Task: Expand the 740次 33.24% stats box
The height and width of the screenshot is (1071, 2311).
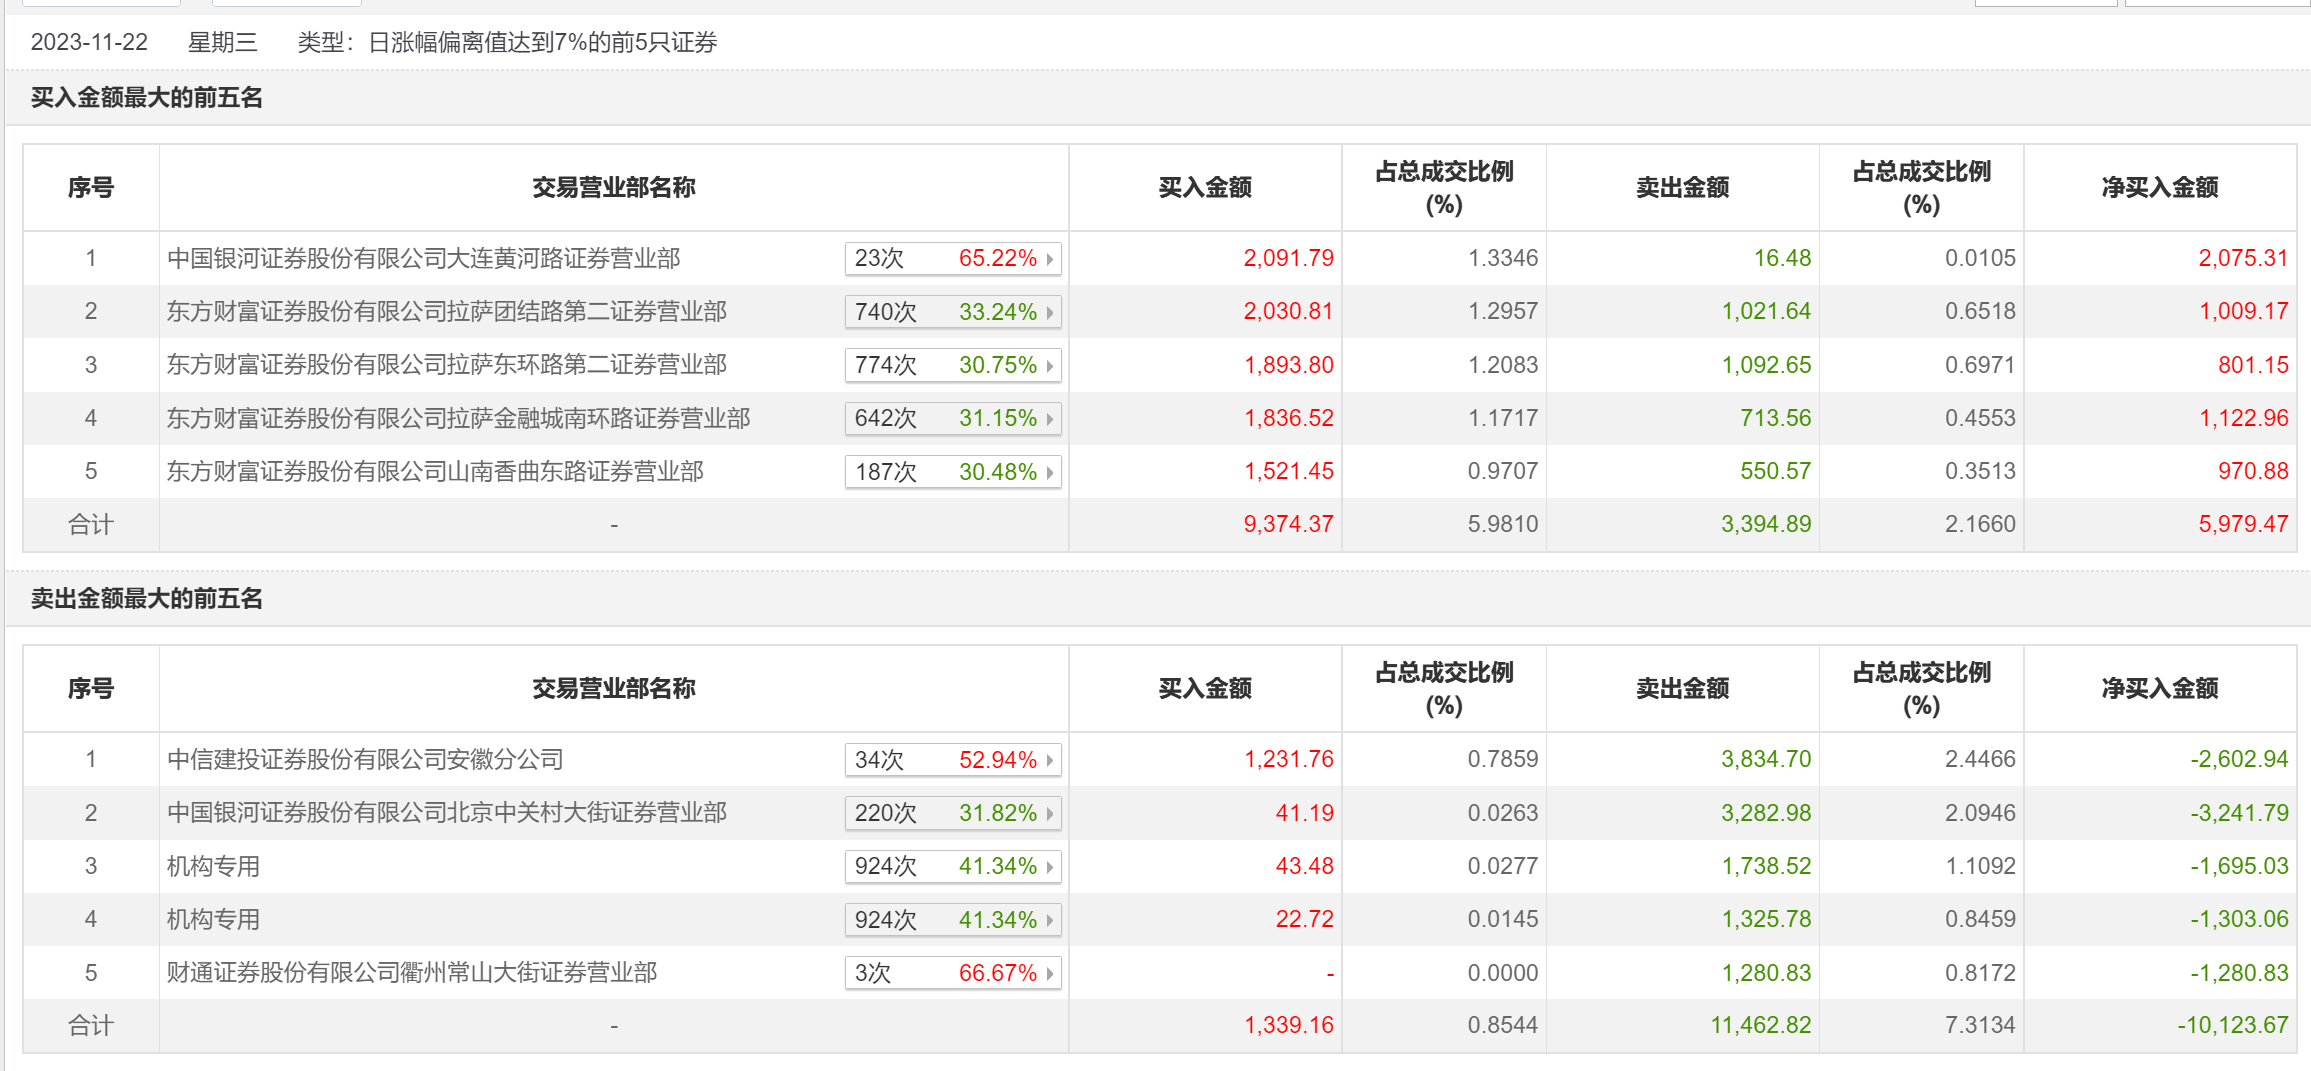Action: tap(952, 312)
